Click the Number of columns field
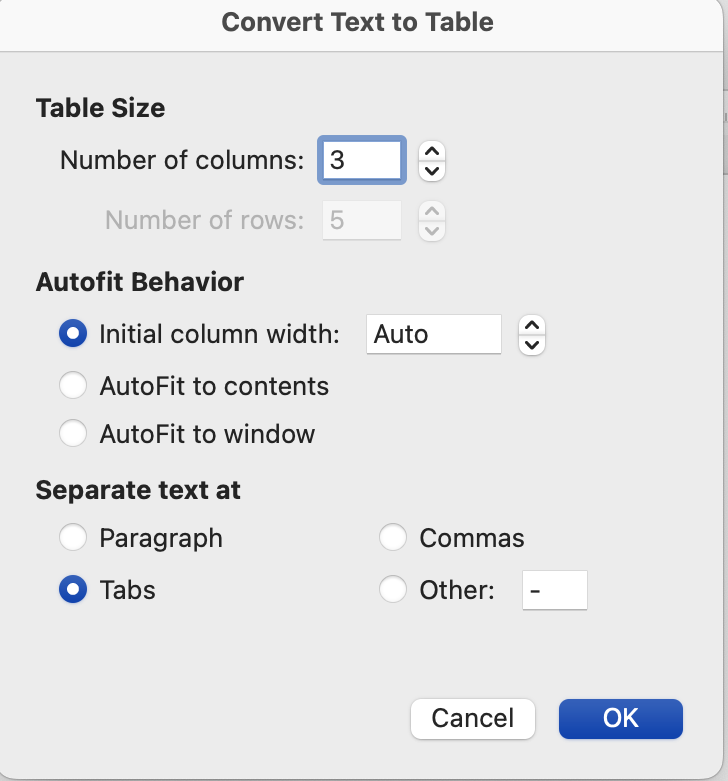Screen dimensions: 728x781 (x=362, y=160)
